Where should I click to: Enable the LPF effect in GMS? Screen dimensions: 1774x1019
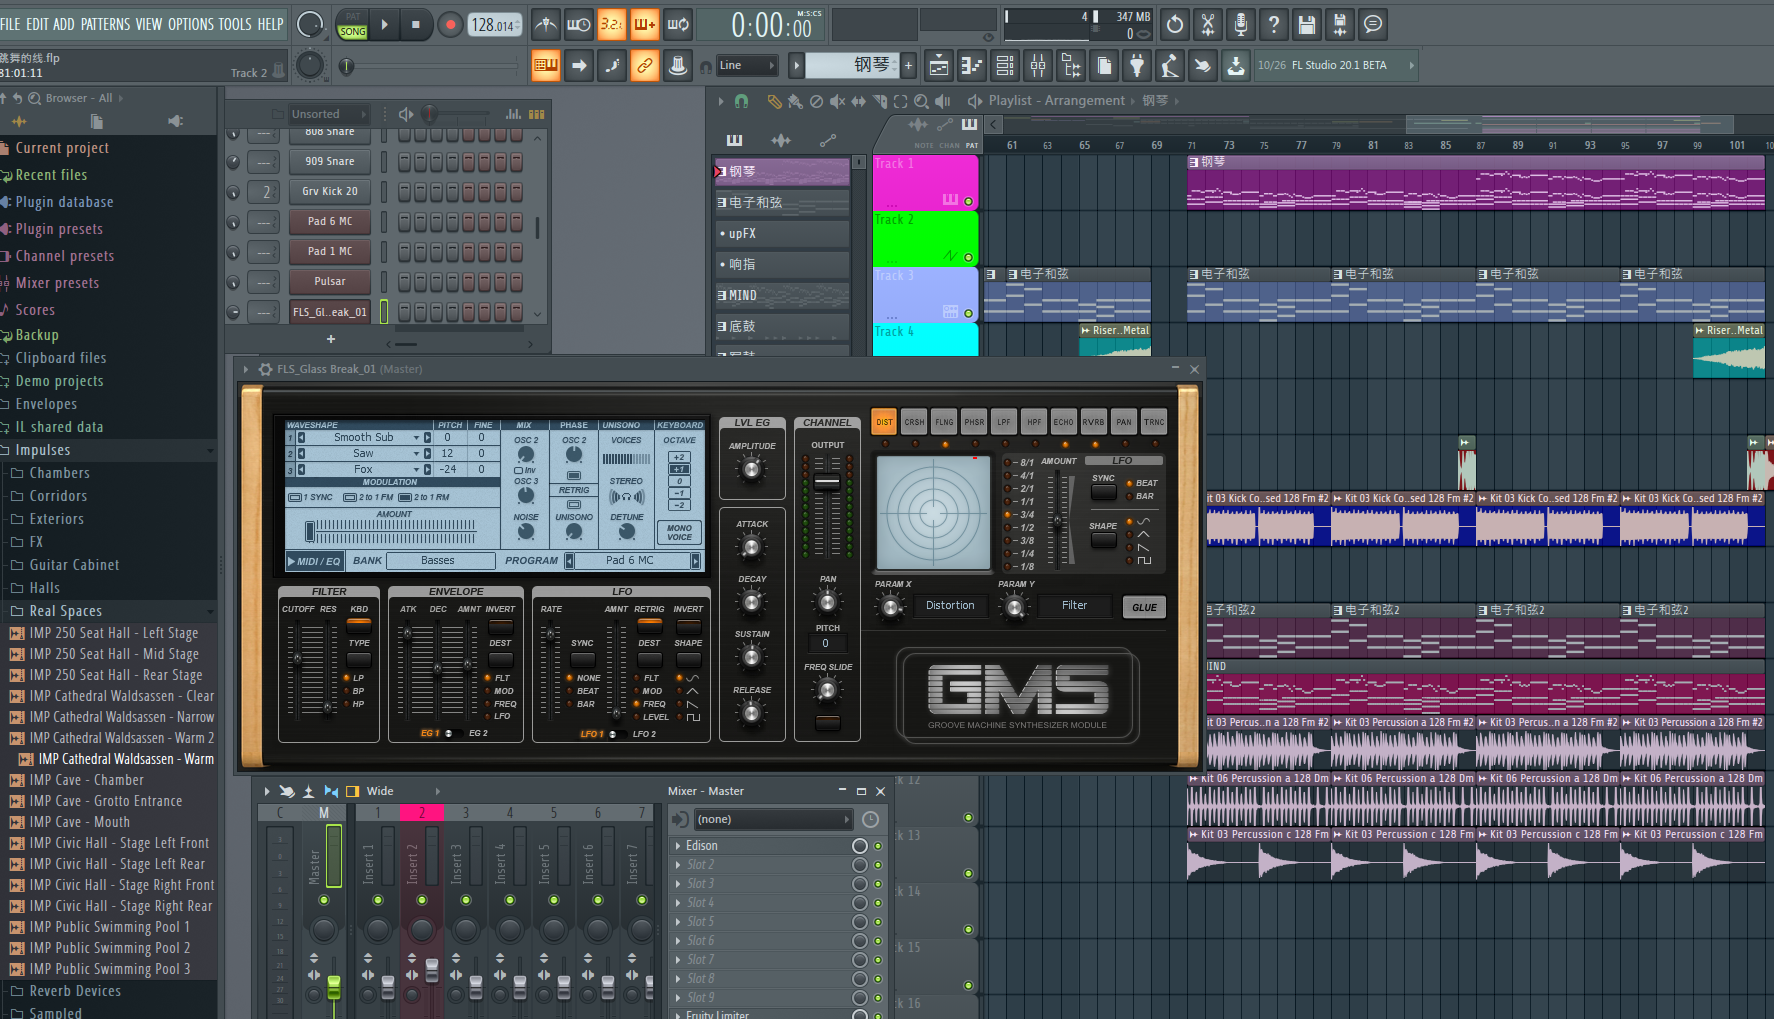1004,422
